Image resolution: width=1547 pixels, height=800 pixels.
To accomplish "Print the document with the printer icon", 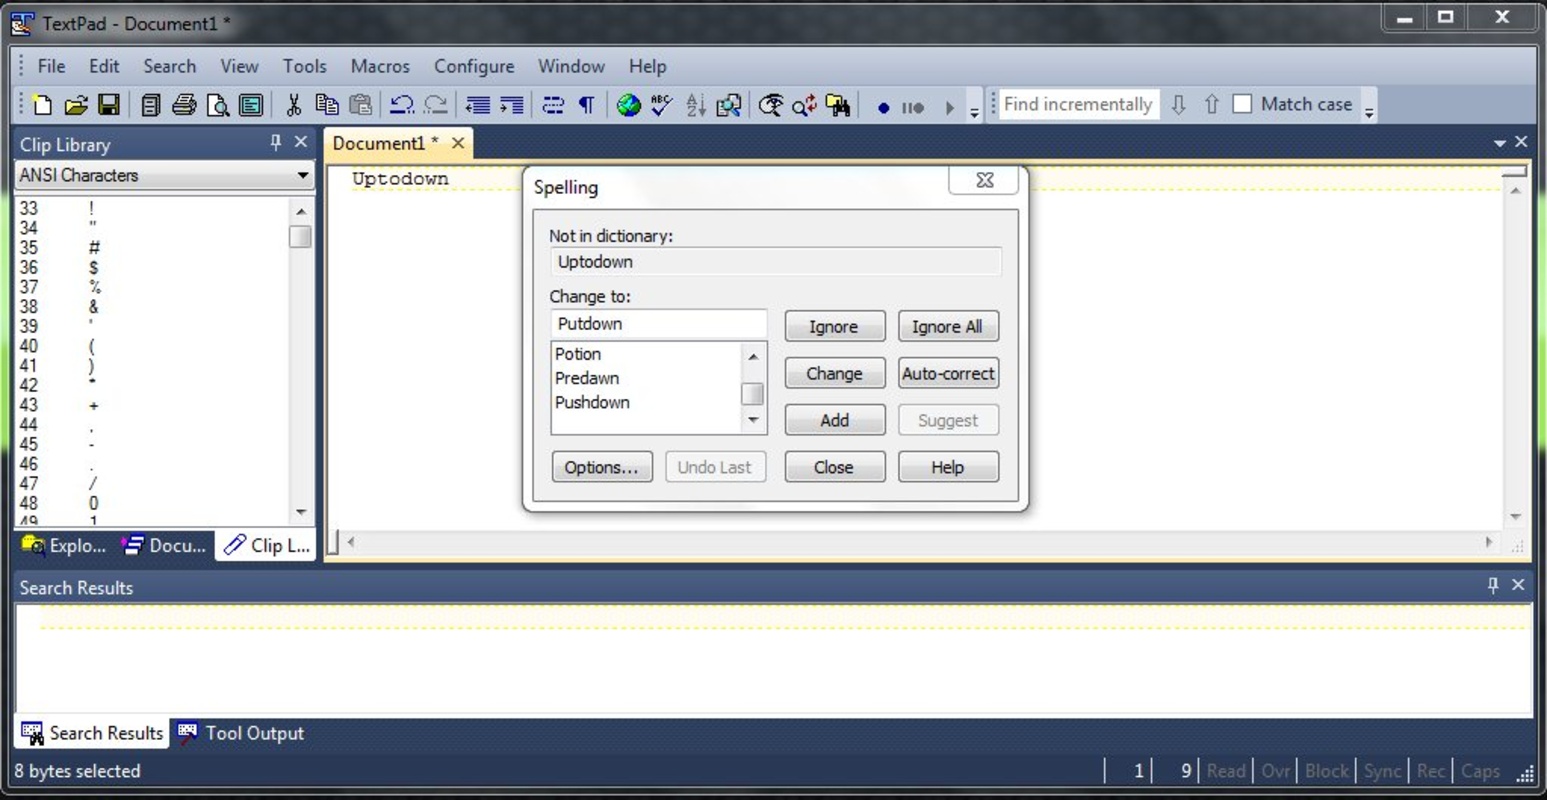I will [184, 105].
